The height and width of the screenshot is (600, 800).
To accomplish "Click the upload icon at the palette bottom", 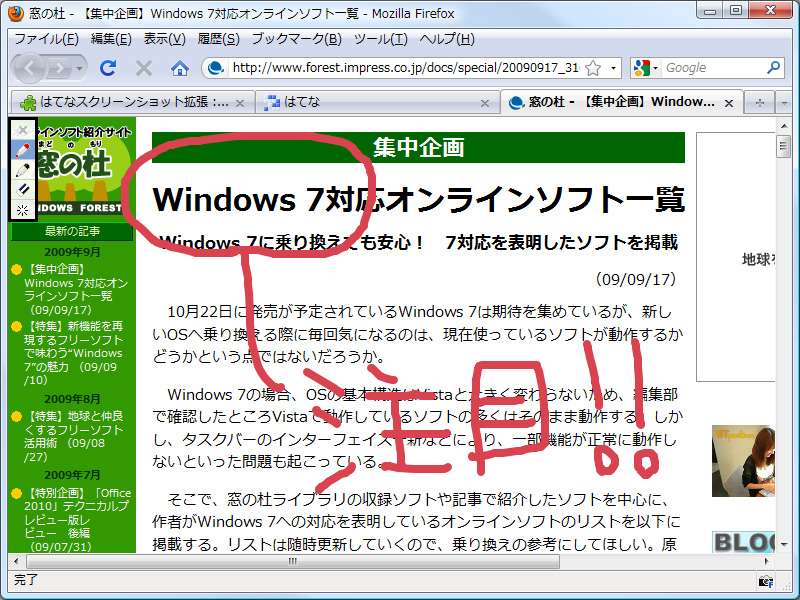I will tap(24, 211).
